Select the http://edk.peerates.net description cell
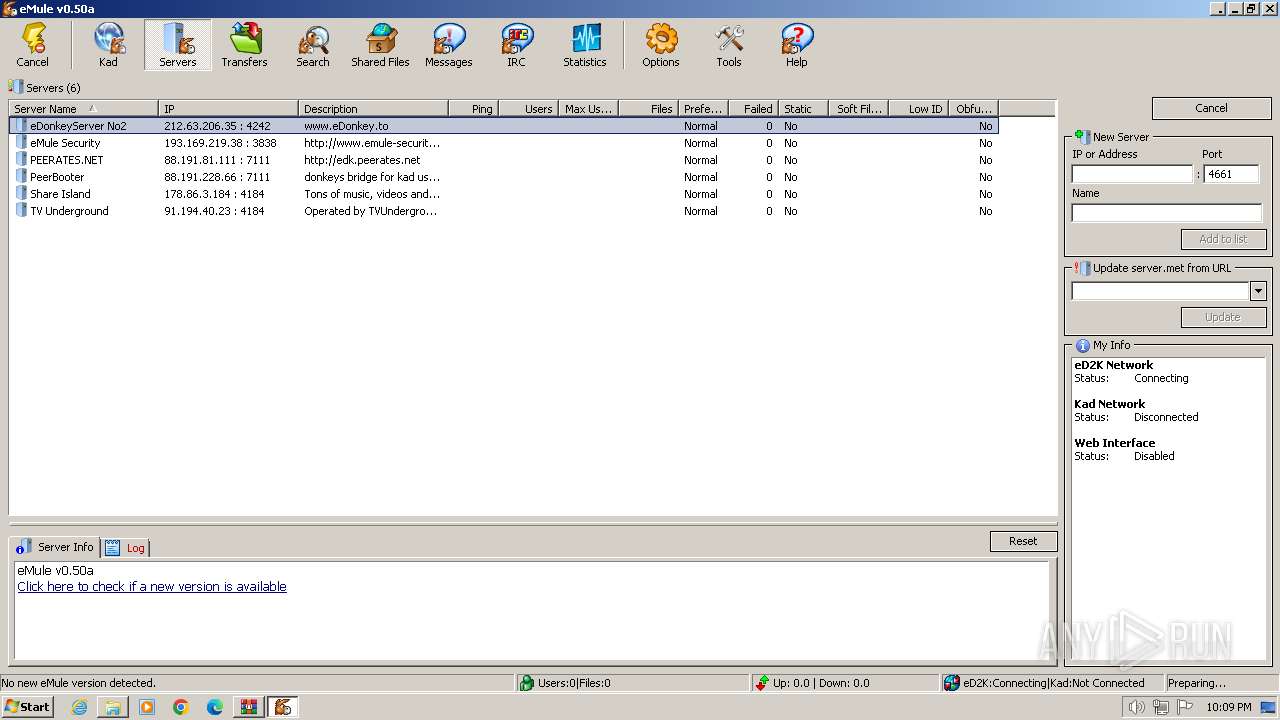Image resolution: width=1280 pixels, height=720 pixels. coord(362,160)
